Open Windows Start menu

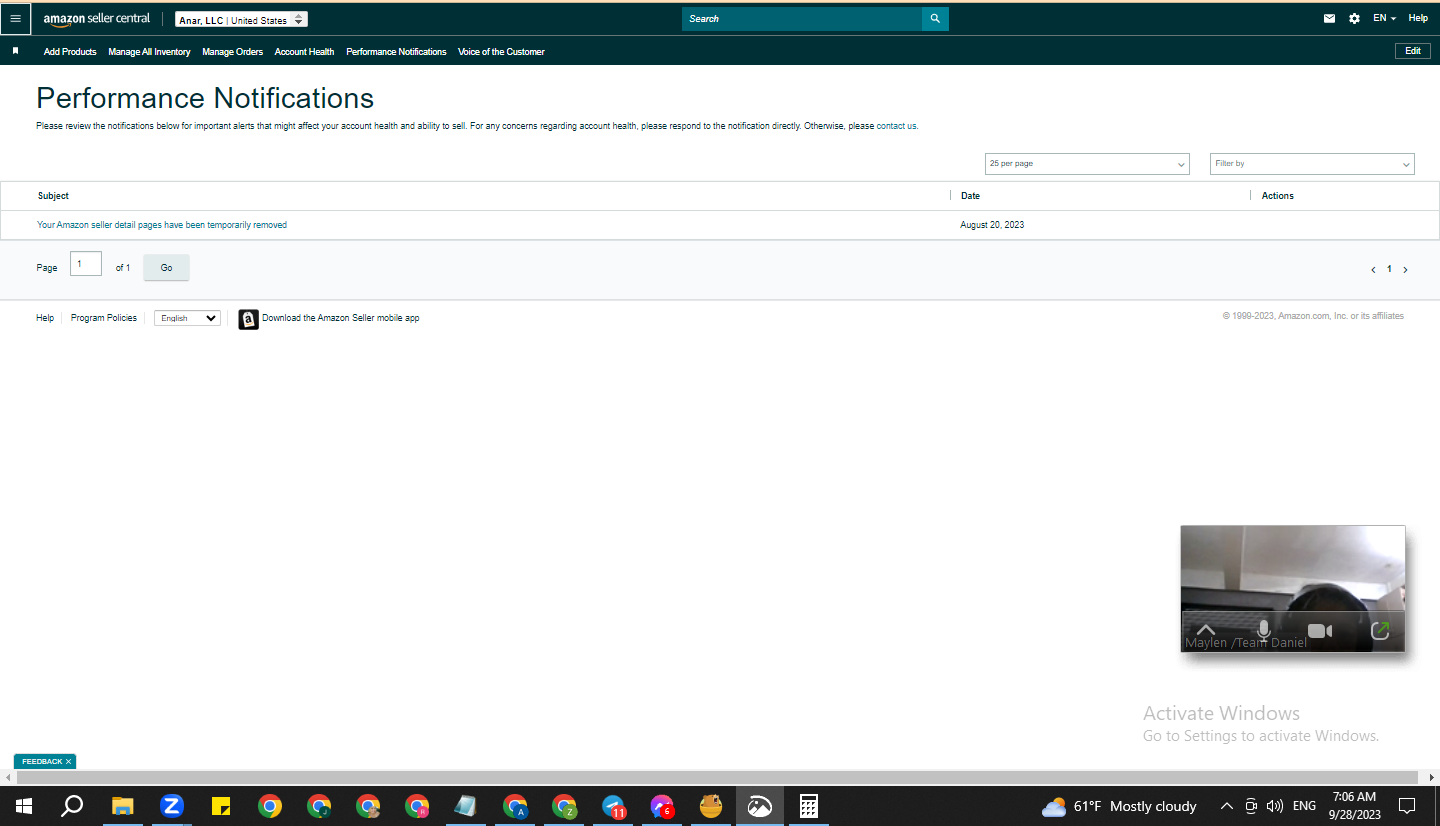pyautogui.click(x=24, y=806)
